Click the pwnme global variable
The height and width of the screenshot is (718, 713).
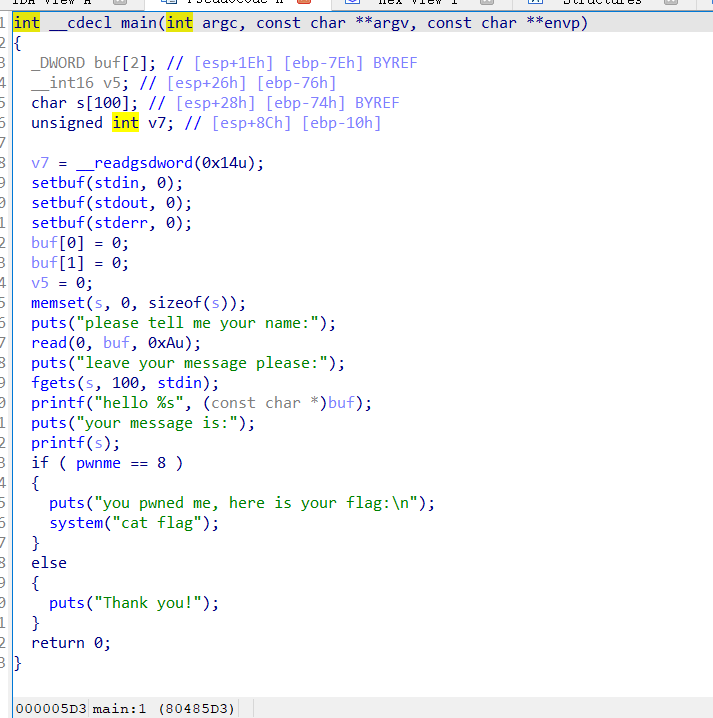coord(98,463)
